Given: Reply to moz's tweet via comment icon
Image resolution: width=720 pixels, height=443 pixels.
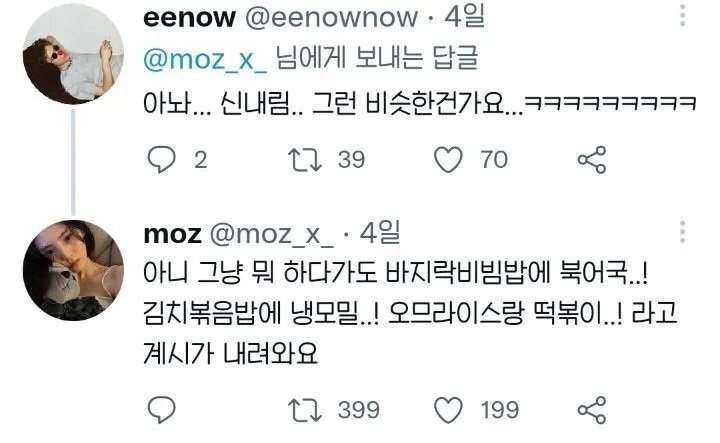Looking at the screenshot, I should pyautogui.click(x=161, y=409).
